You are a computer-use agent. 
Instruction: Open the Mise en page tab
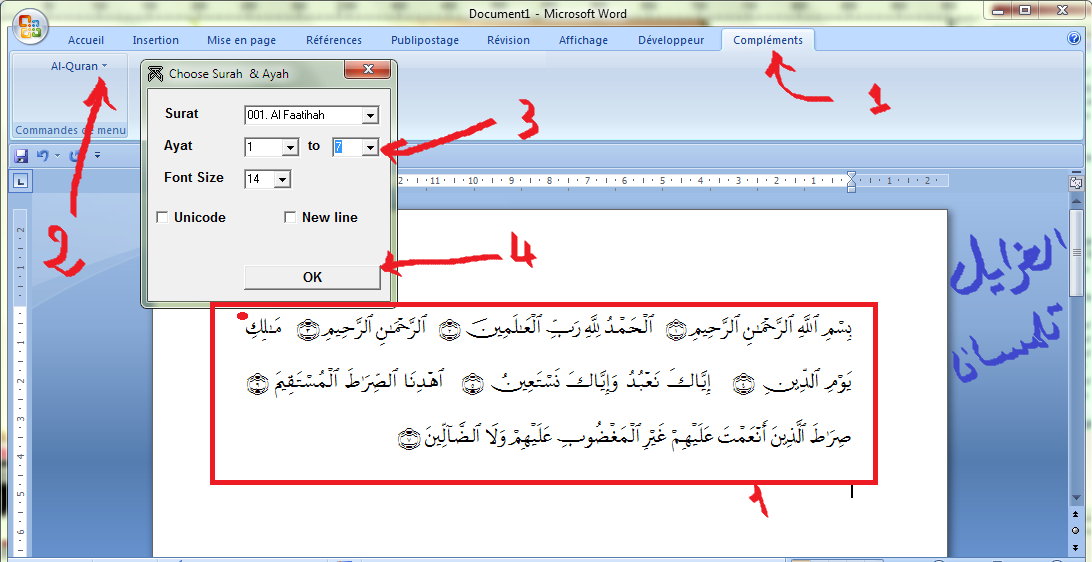click(x=242, y=40)
